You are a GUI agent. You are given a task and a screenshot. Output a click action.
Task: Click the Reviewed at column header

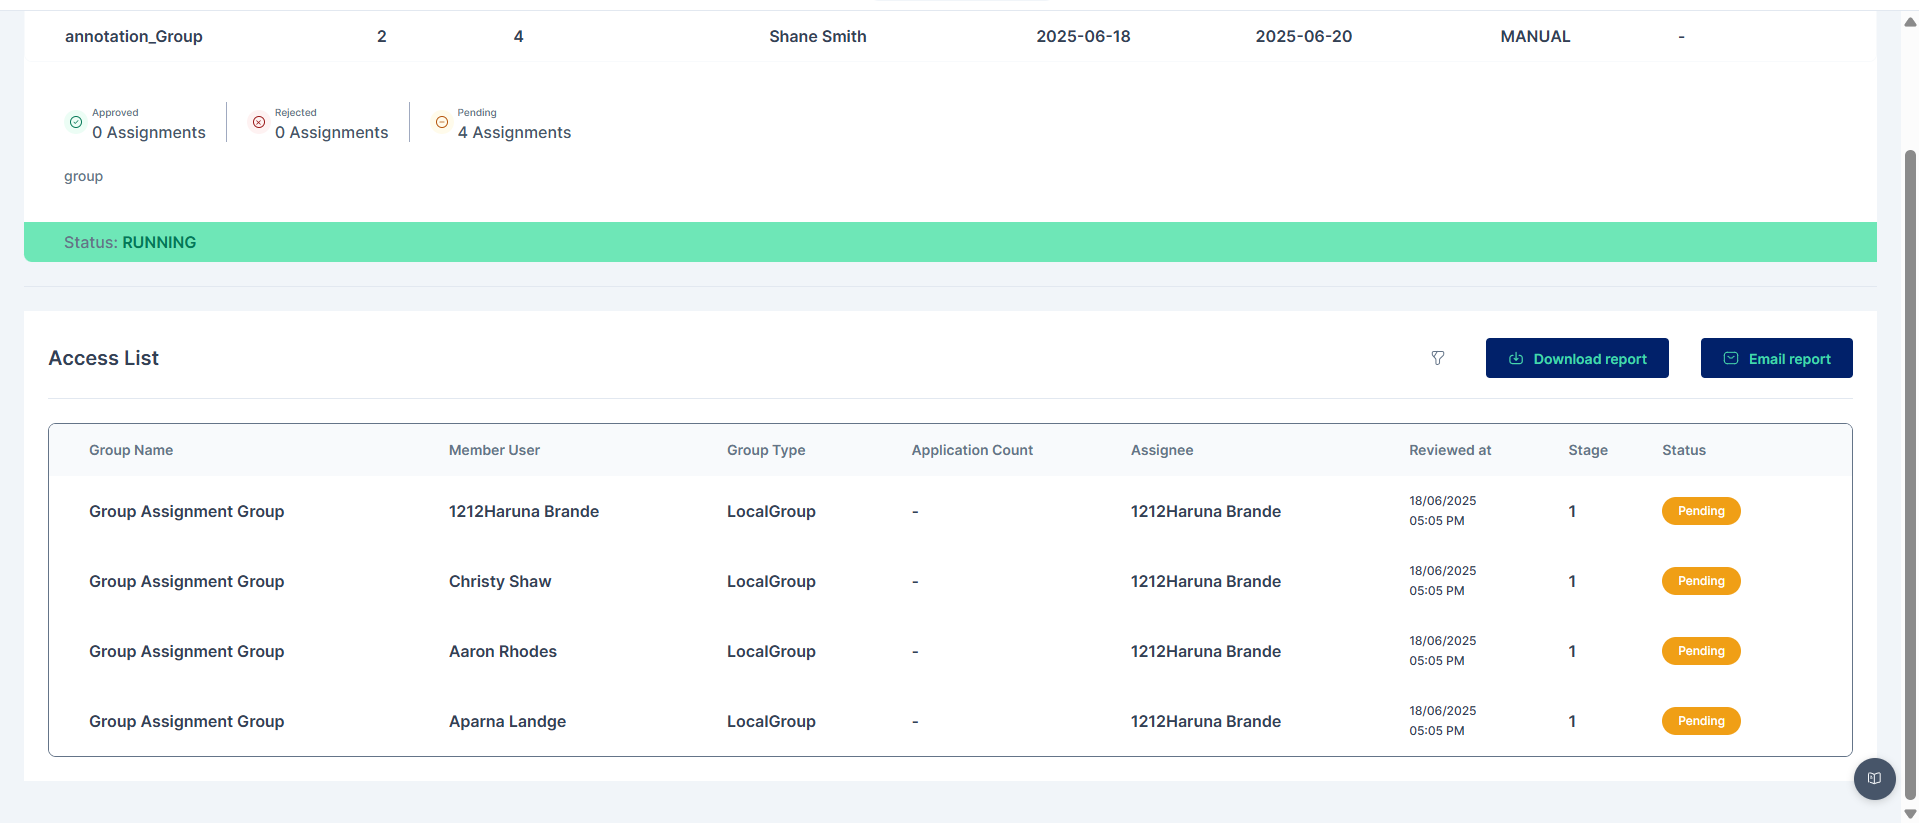(x=1449, y=450)
